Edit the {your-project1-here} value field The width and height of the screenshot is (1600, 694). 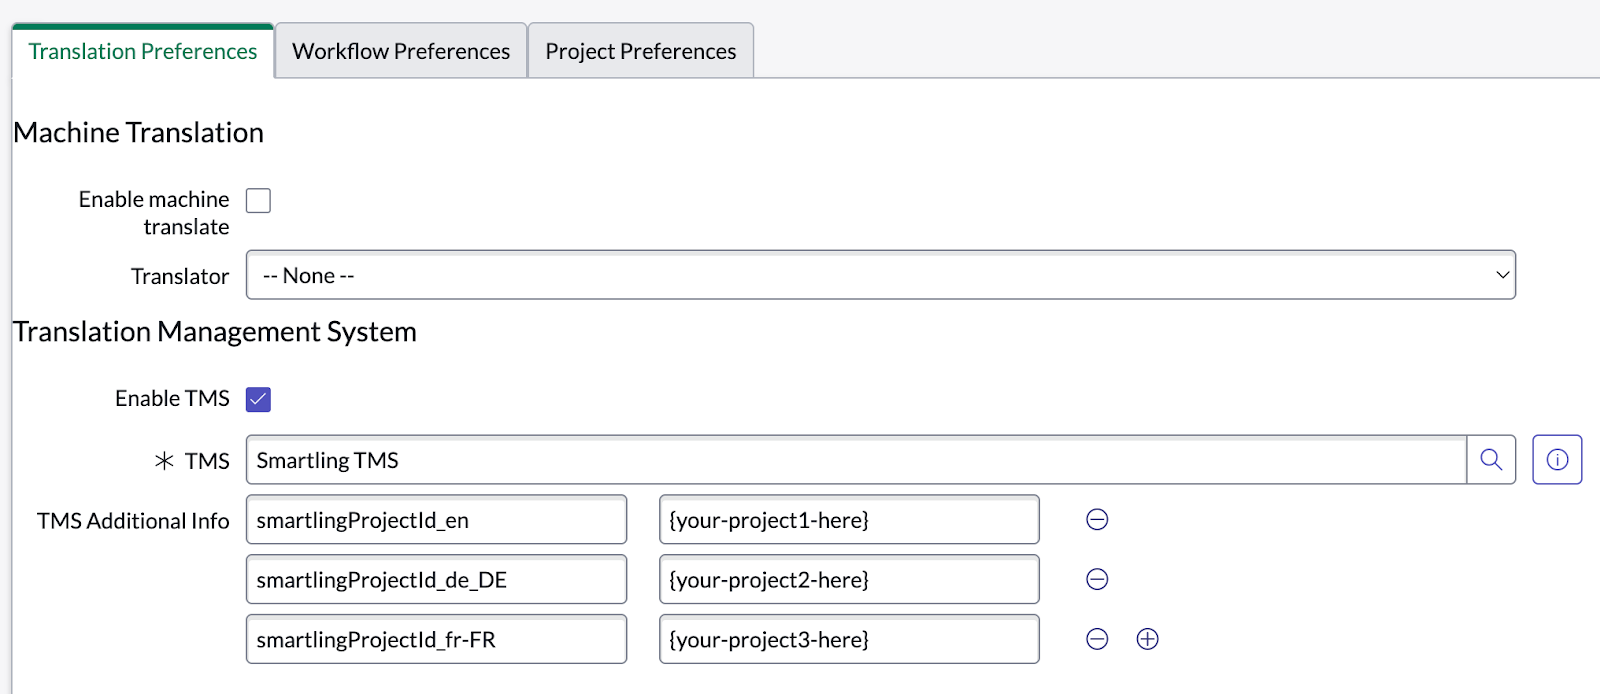point(849,520)
